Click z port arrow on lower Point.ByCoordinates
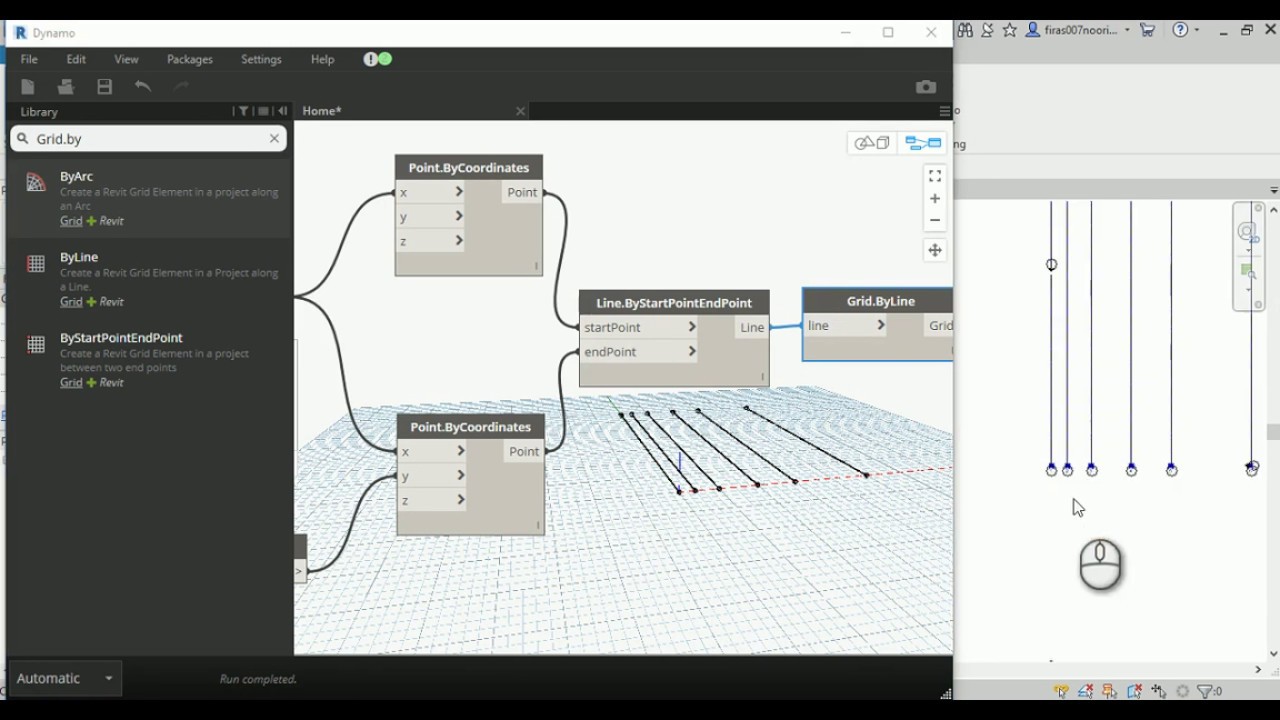The image size is (1280, 720). [x=461, y=500]
